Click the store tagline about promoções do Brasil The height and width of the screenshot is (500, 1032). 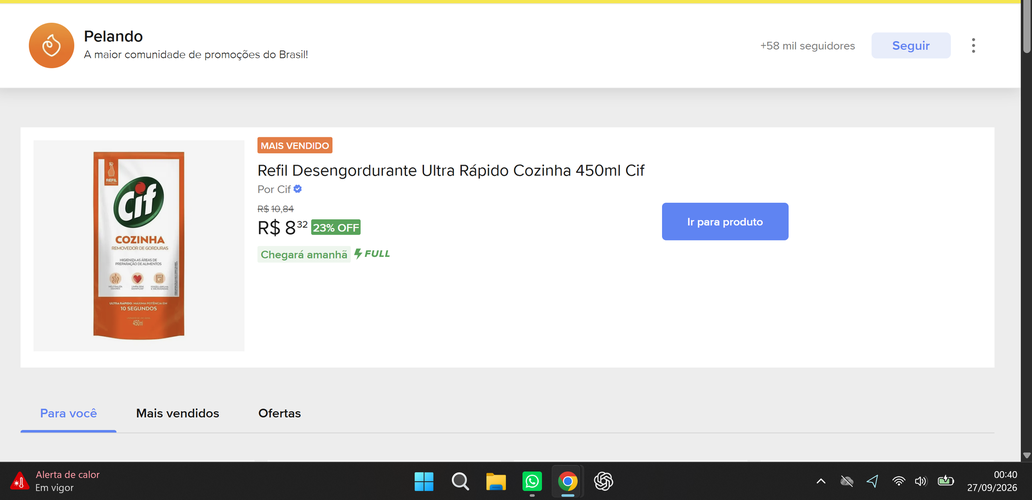196,55
